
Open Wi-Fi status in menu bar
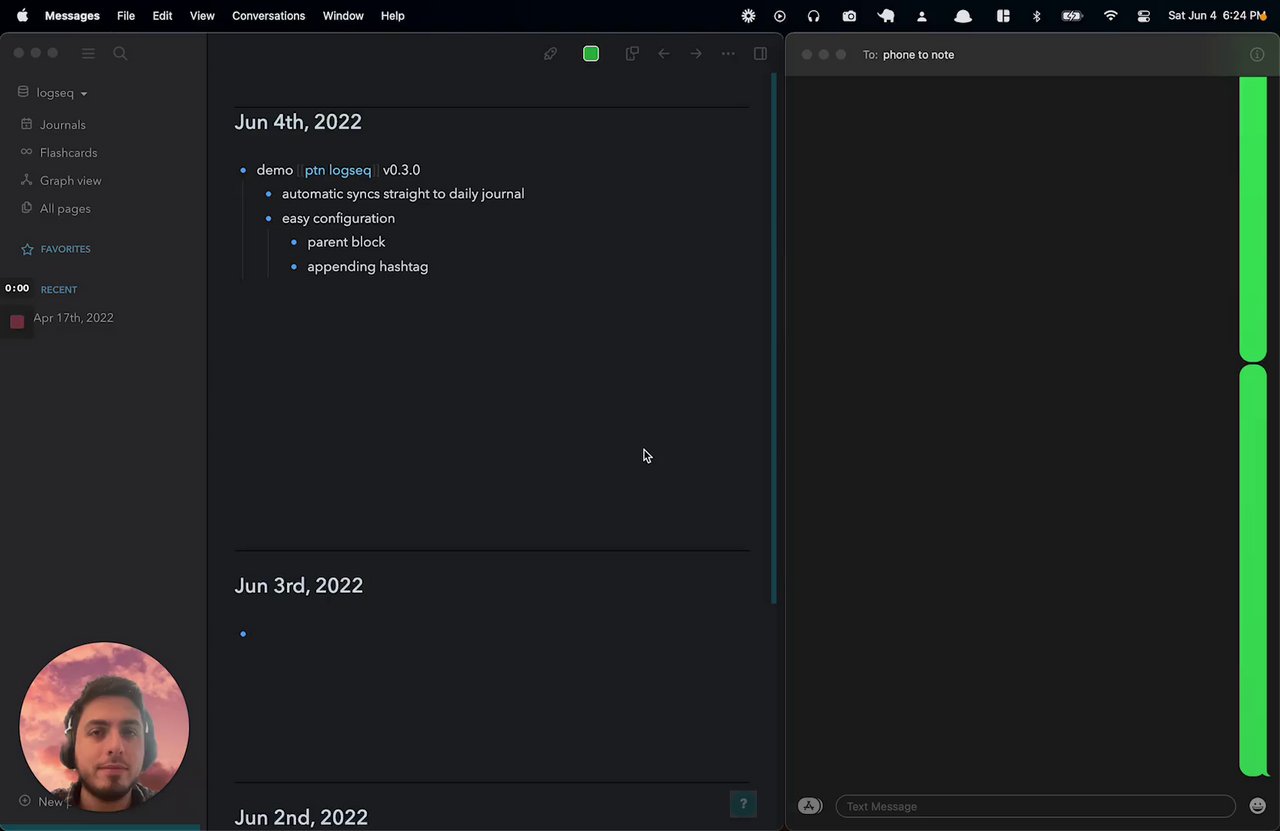click(1110, 16)
